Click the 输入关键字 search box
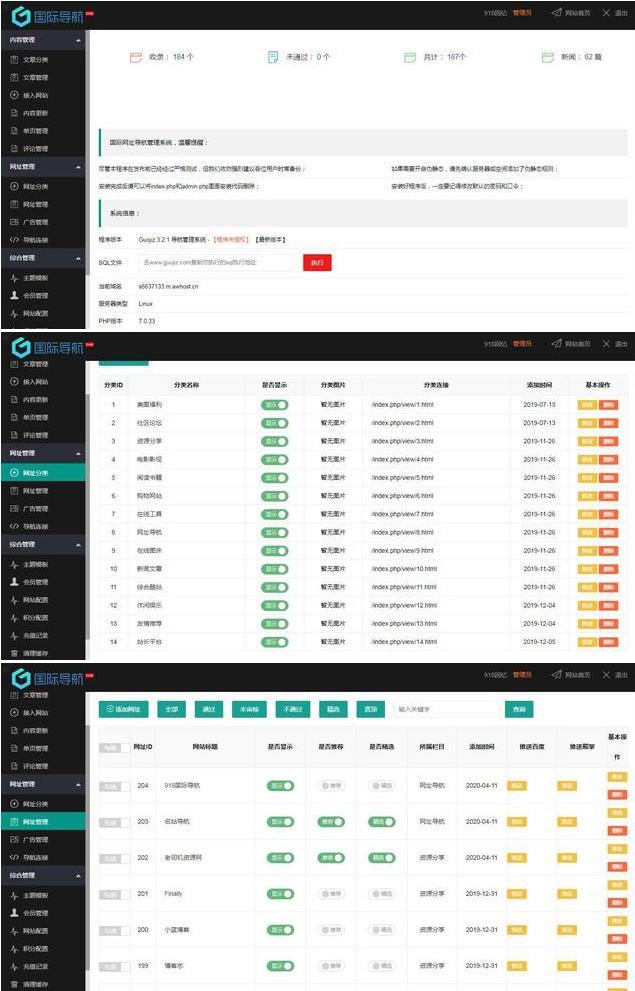The width and height of the screenshot is (635, 991). coord(445,709)
